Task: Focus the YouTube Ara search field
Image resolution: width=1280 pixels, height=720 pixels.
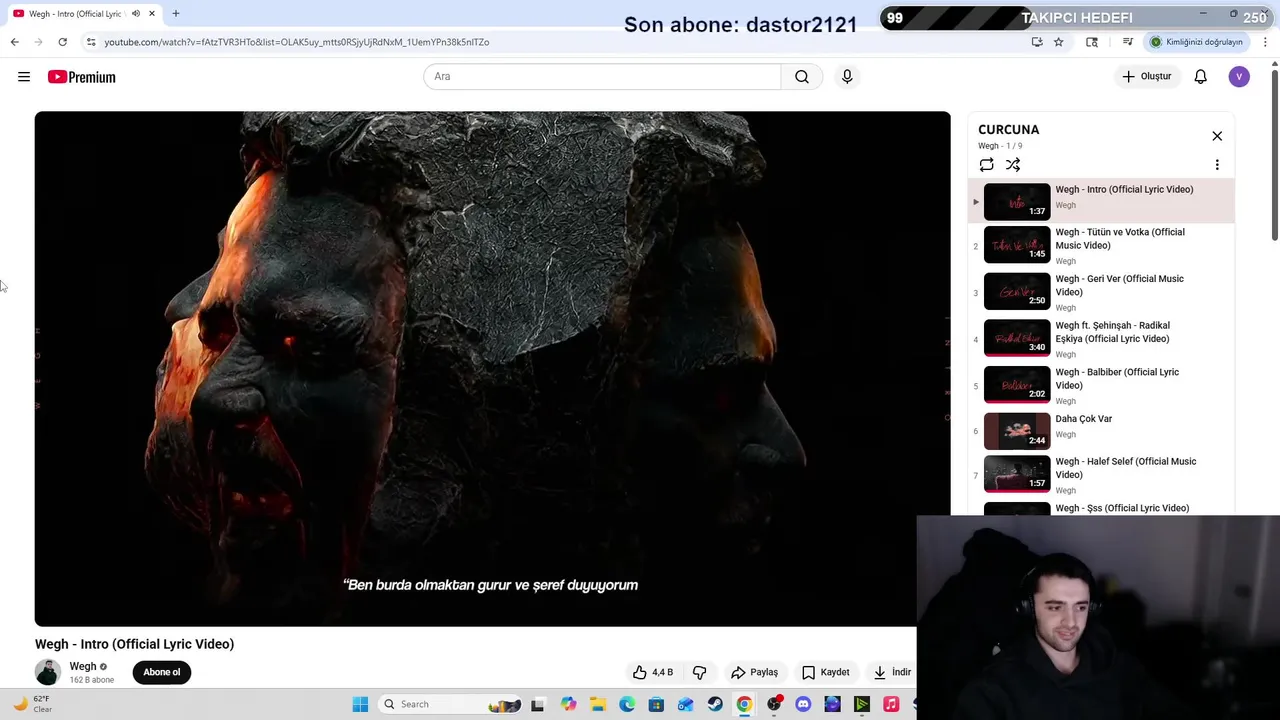Action: tap(602, 77)
